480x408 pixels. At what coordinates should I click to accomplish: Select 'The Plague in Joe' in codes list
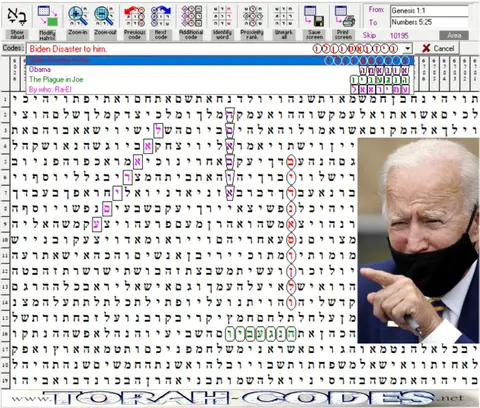pyautogui.click(x=220, y=80)
